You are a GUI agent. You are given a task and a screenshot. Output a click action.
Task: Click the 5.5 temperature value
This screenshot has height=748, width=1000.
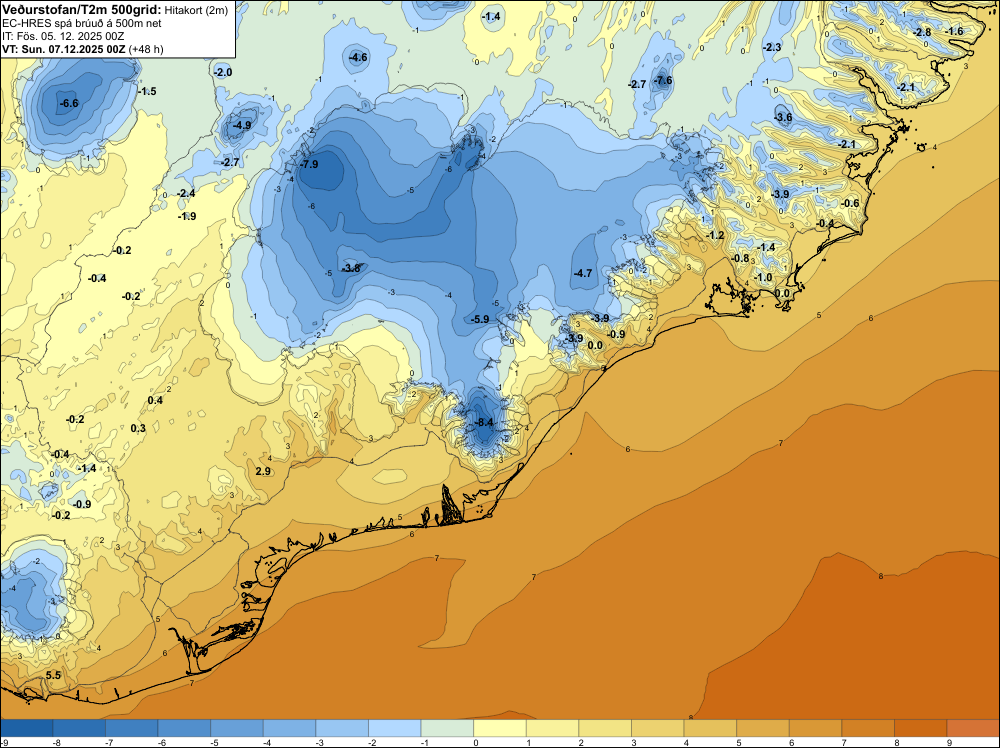pyautogui.click(x=54, y=675)
